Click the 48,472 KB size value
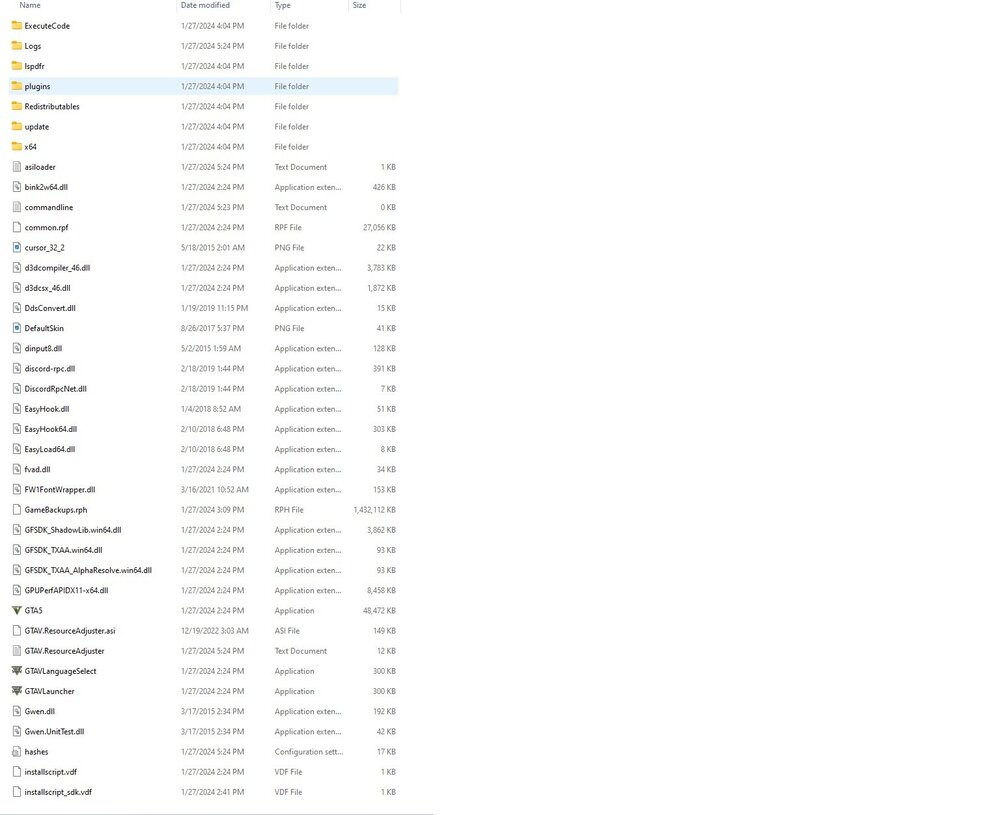The height and width of the screenshot is (815, 1000). [379, 611]
